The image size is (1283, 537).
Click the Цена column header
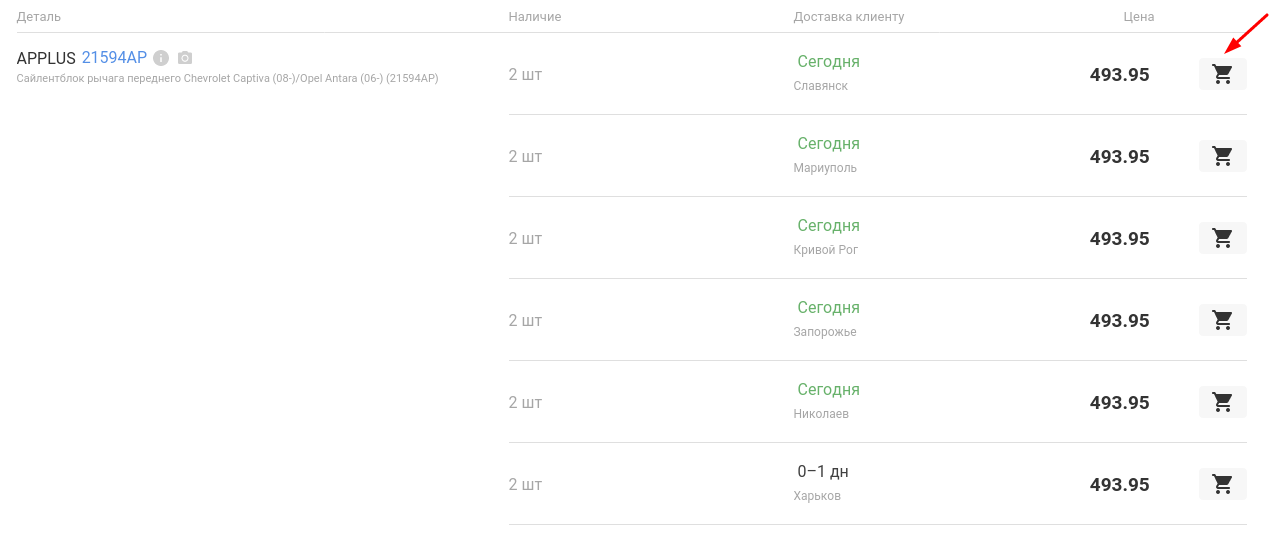(x=1138, y=17)
